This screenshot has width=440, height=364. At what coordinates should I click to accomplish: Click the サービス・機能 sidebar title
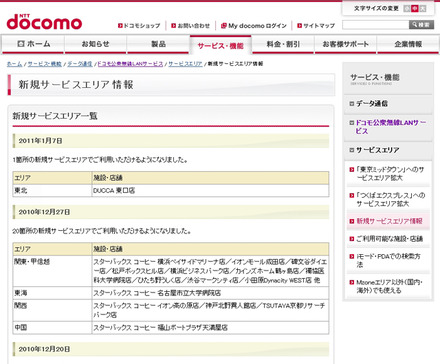pos(374,78)
